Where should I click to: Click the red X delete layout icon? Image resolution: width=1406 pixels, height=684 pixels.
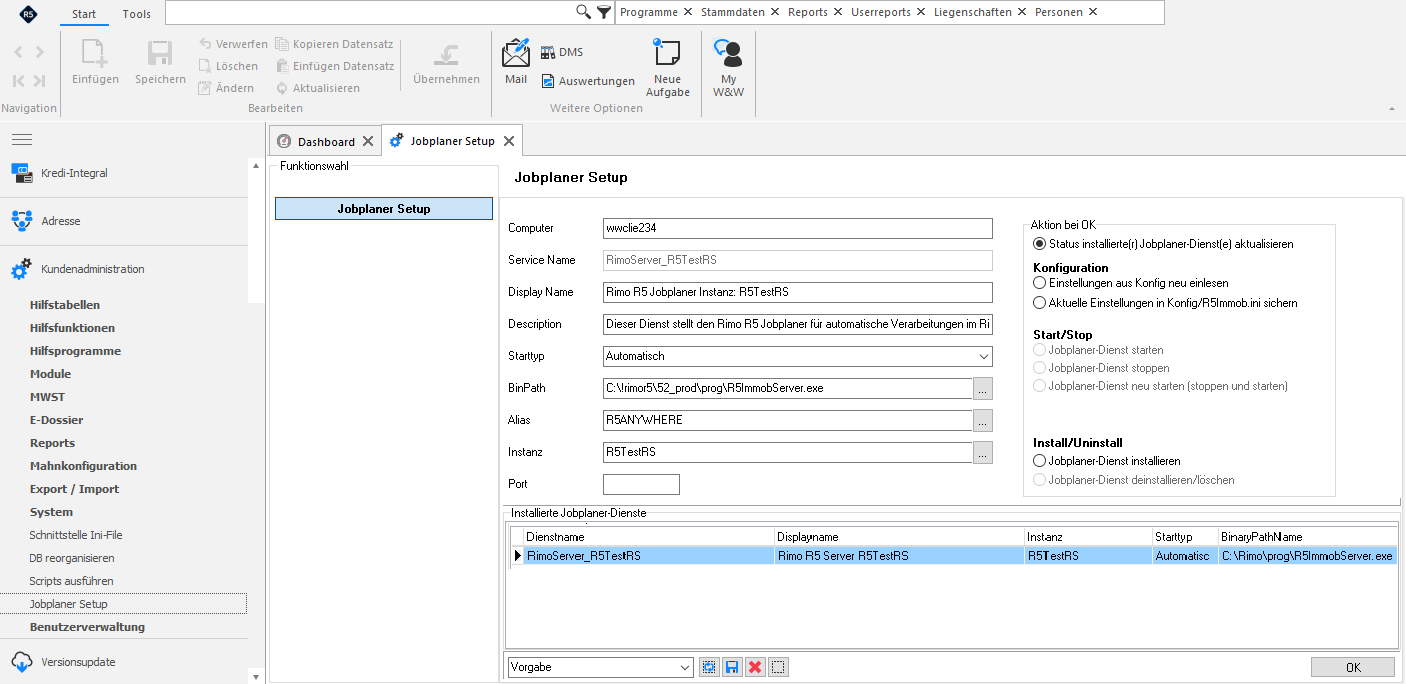point(755,667)
